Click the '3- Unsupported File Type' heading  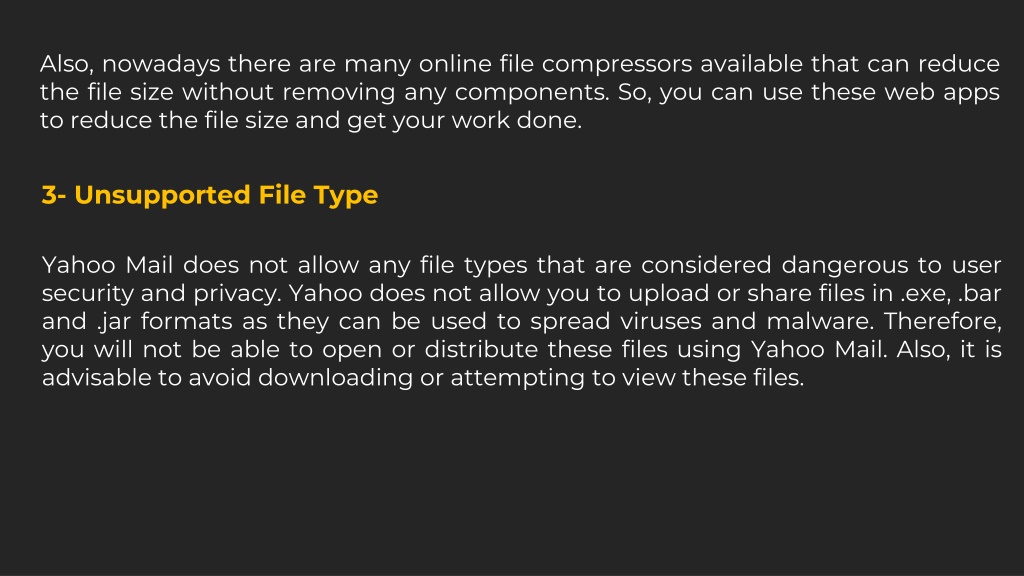[x=210, y=195]
